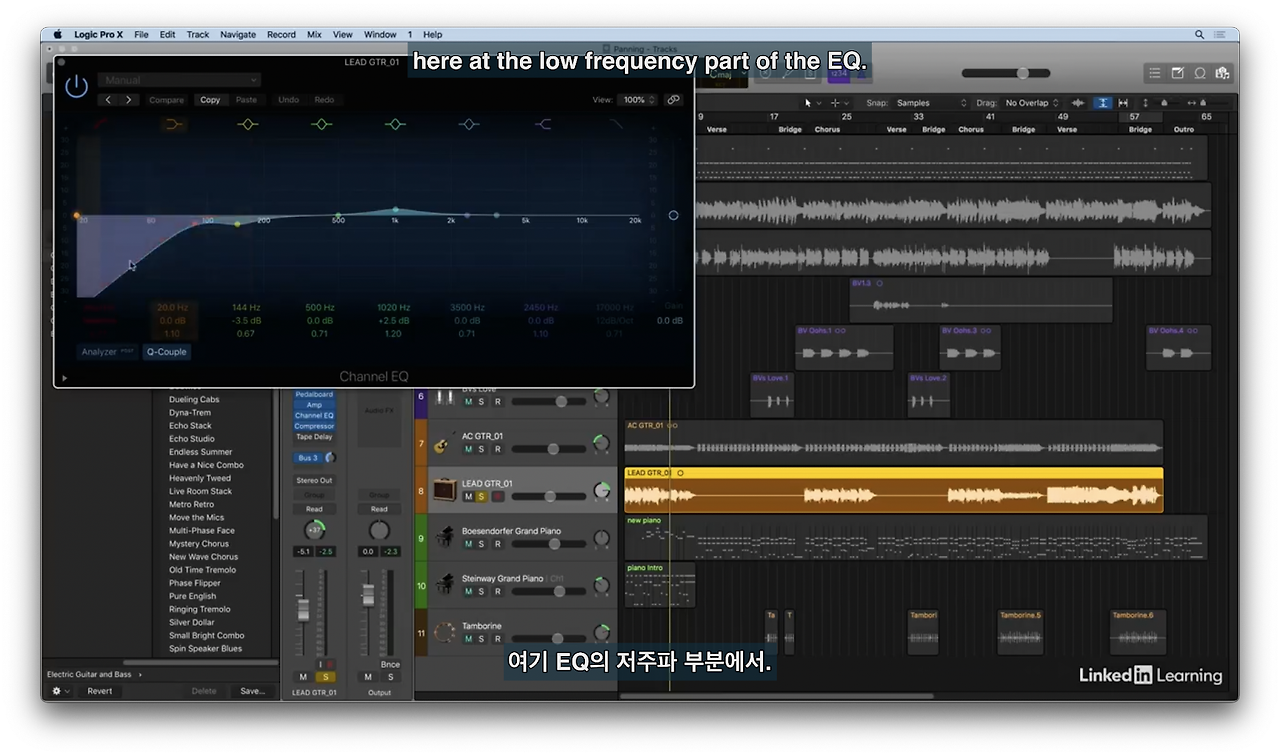The image size is (1280, 756).
Task: Click the Channel EQ link icon
Action: [x=673, y=100]
